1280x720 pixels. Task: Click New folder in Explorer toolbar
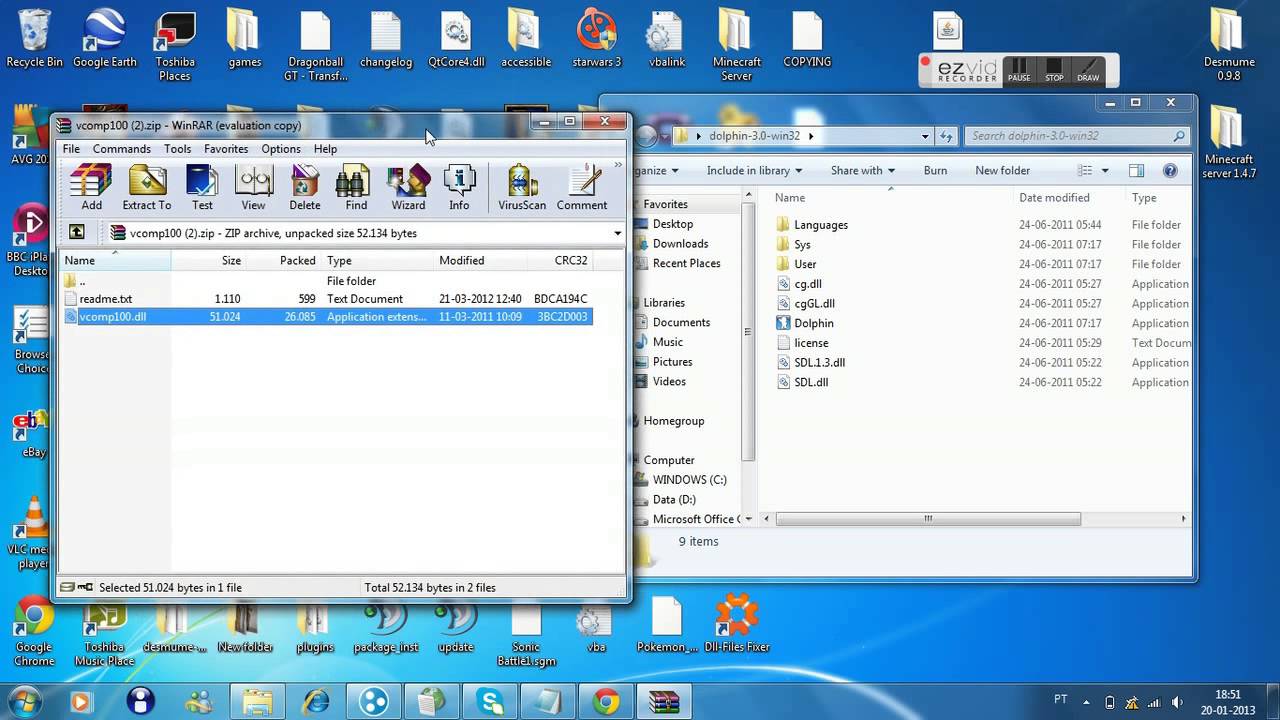(1002, 171)
